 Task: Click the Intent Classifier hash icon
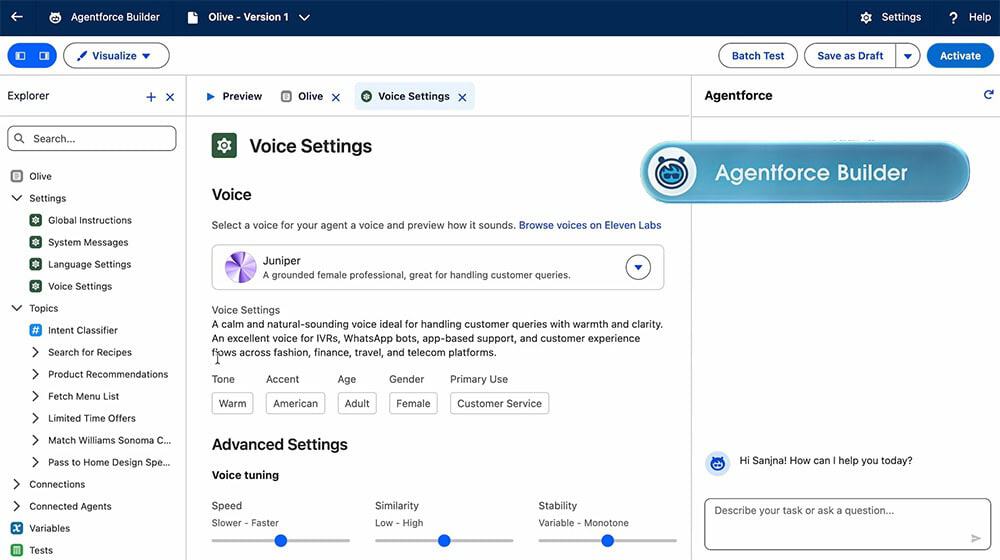(36, 330)
